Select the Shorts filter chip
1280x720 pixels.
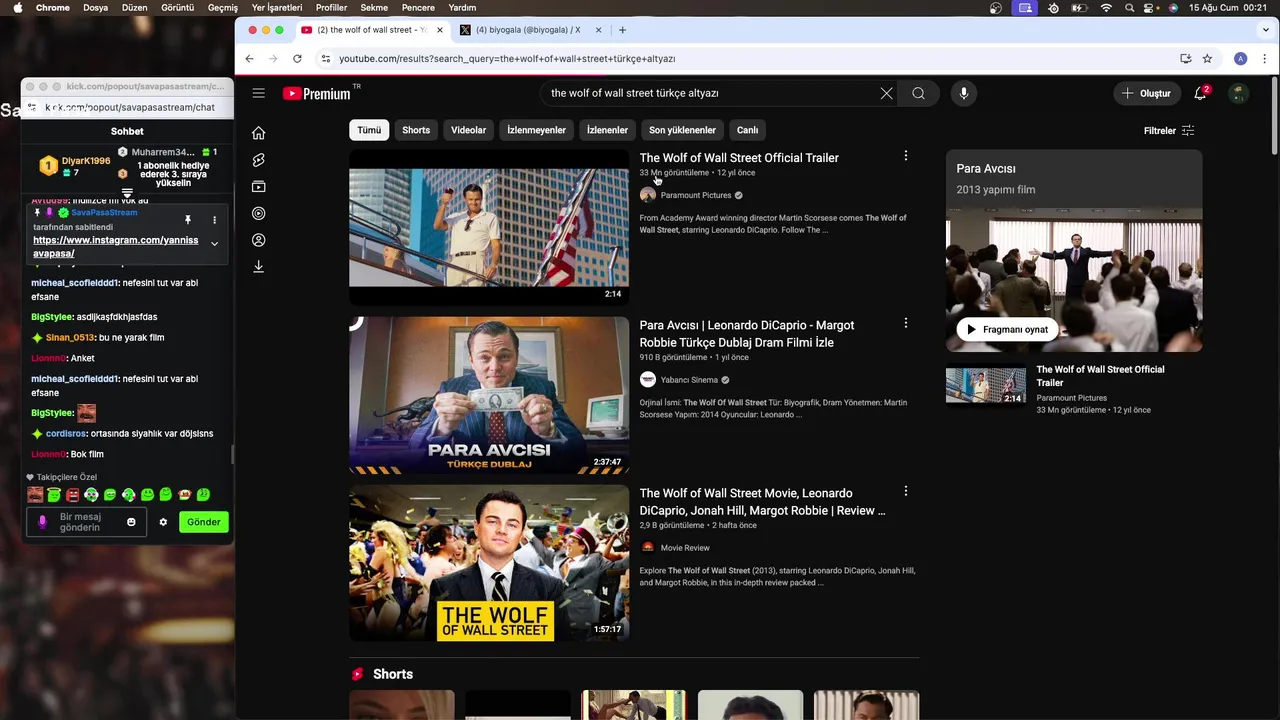pyautogui.click(x=416, y=130)
